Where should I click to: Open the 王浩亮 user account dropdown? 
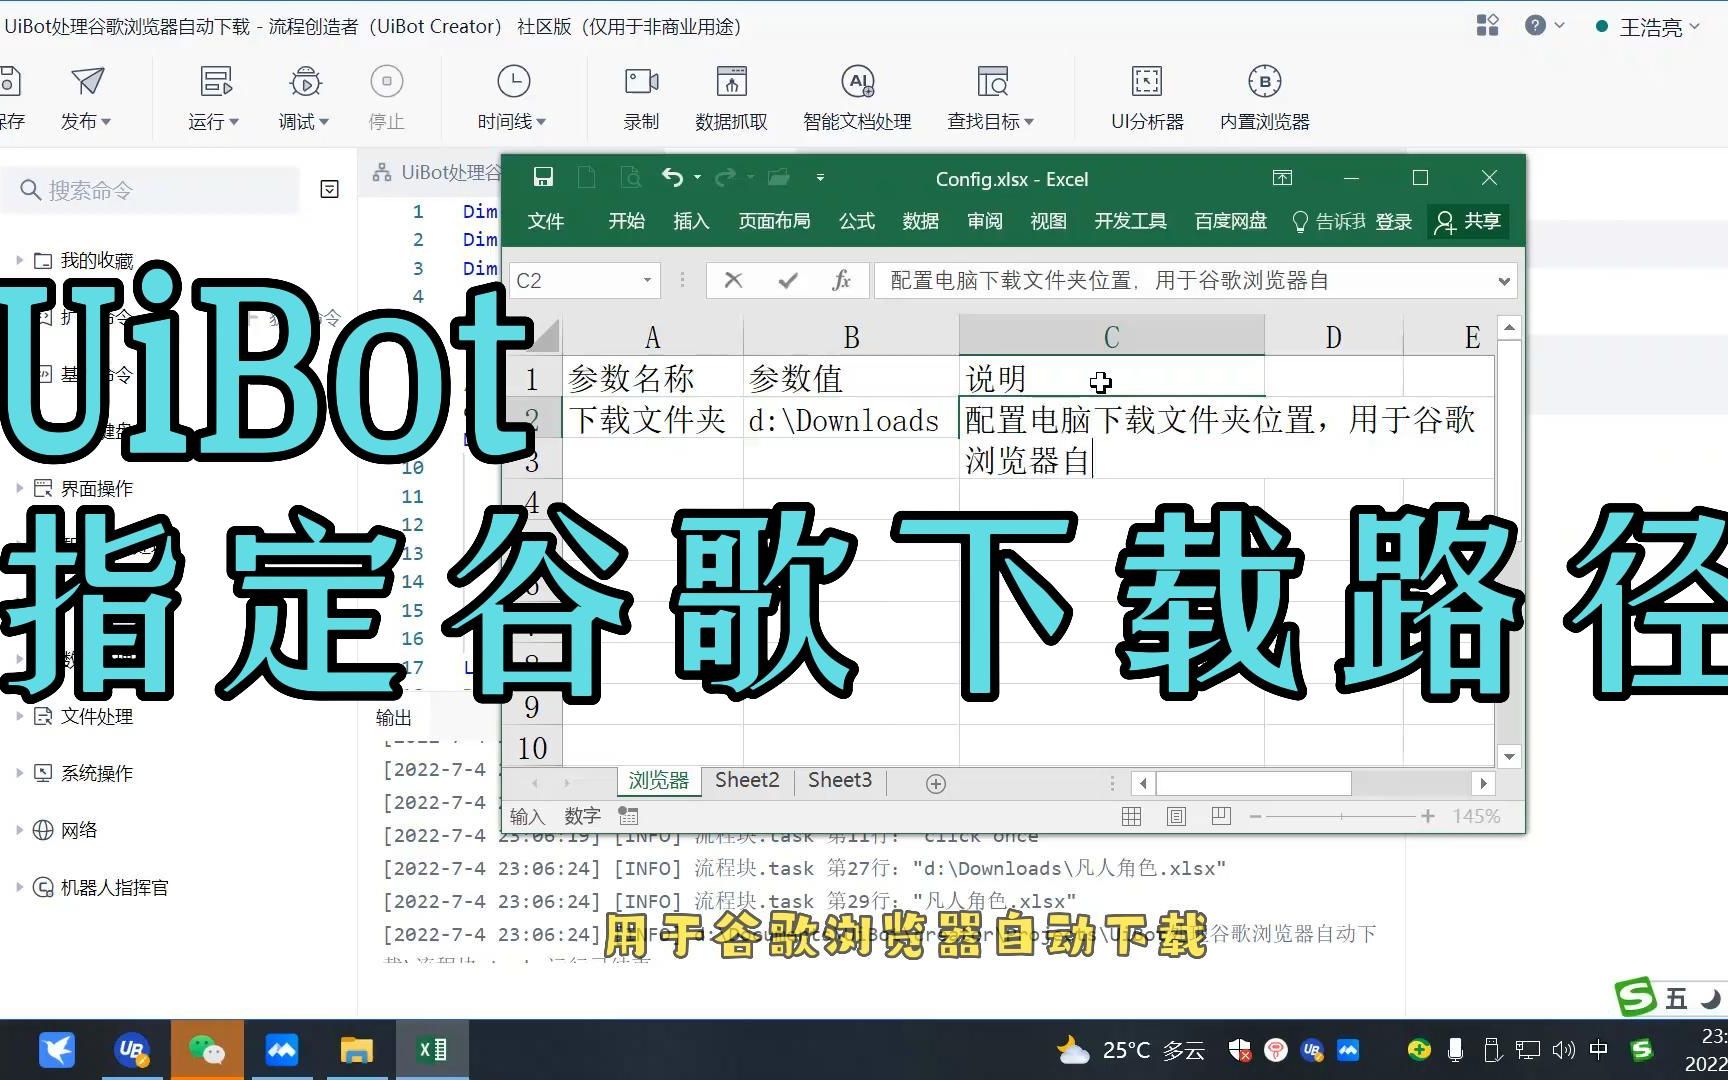click(1649, 27)
